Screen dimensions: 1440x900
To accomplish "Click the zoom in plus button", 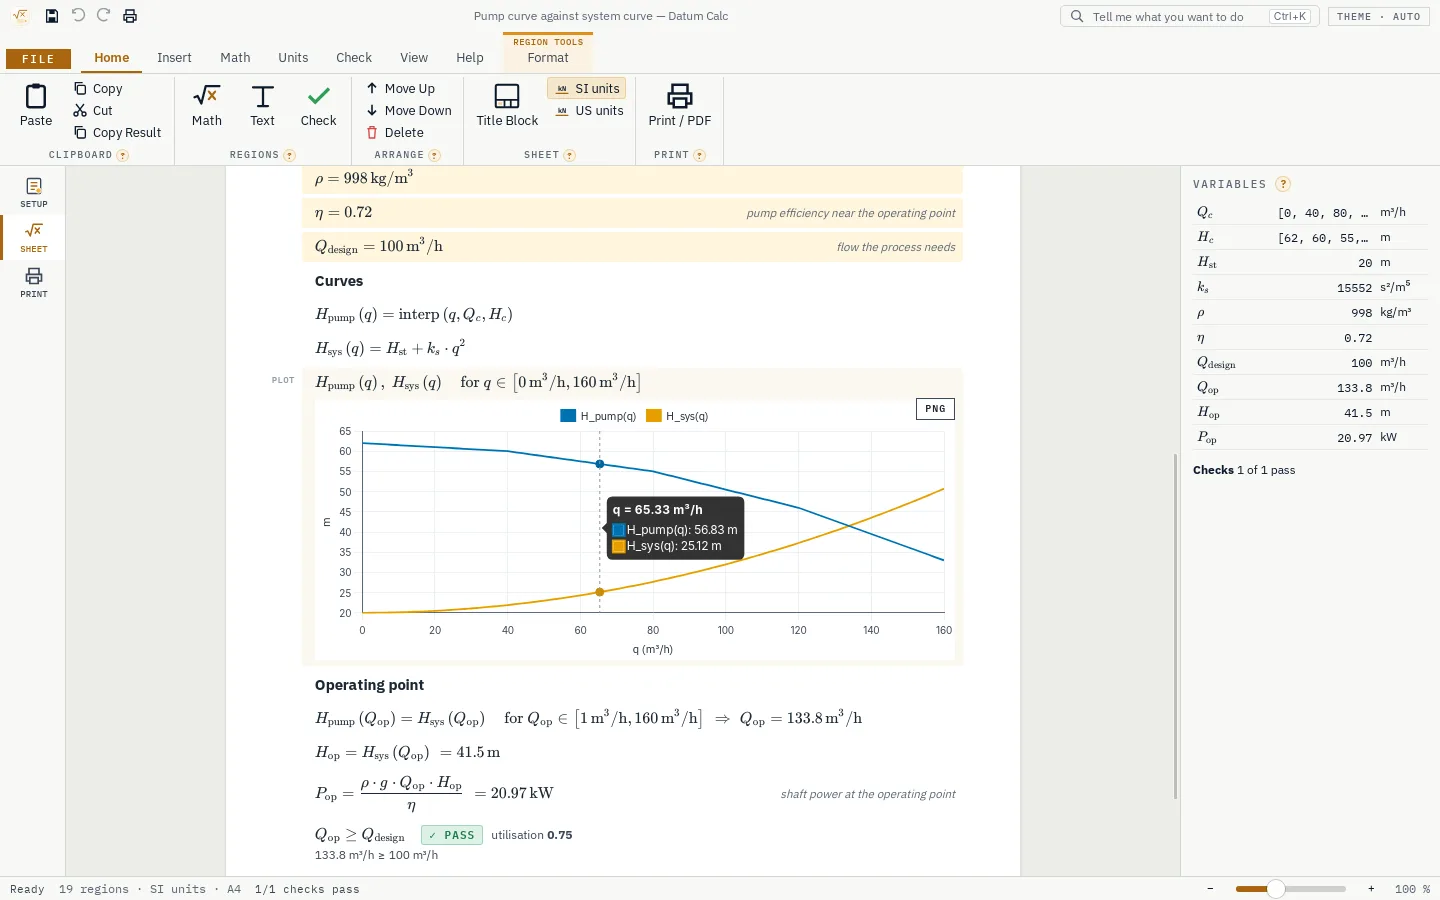I will pyautogui.click(x=1371, y=889).
